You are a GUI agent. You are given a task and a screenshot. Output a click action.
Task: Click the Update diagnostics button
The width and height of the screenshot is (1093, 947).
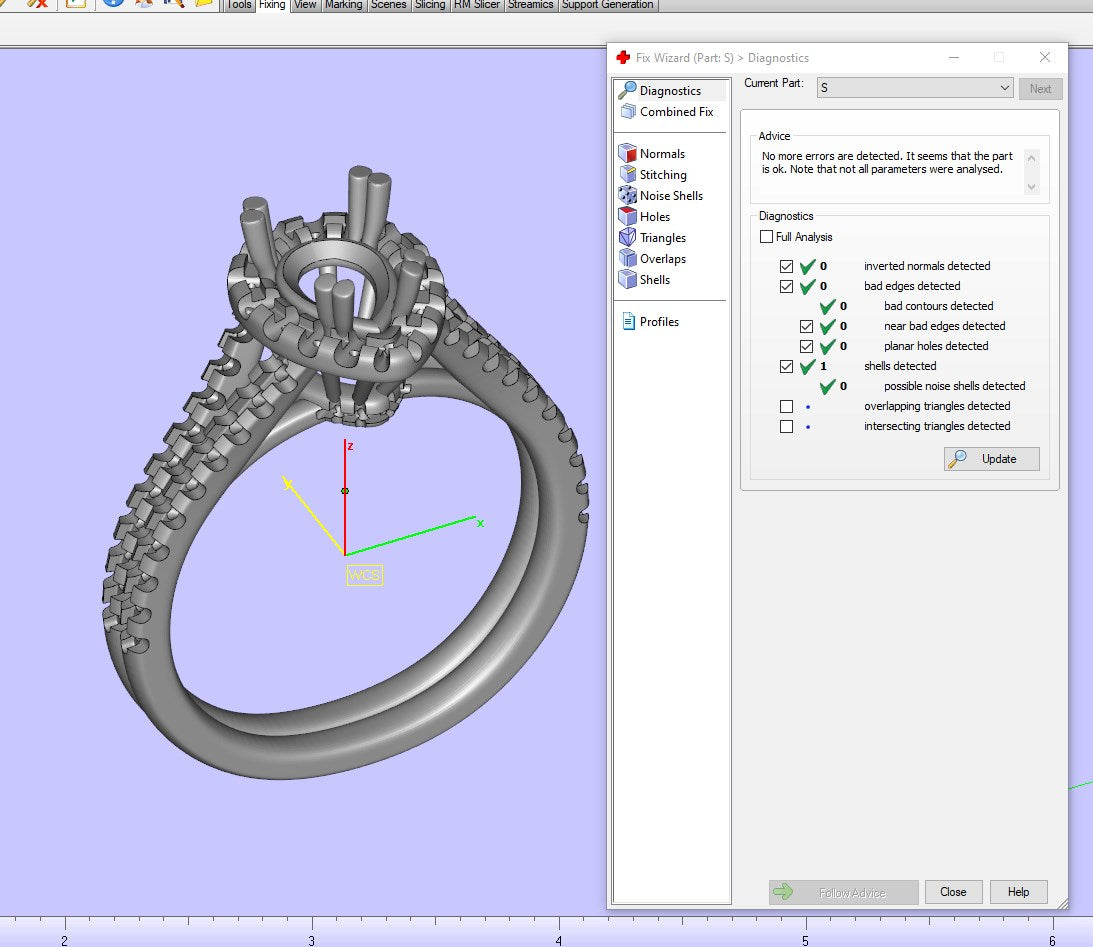(991, 459)
